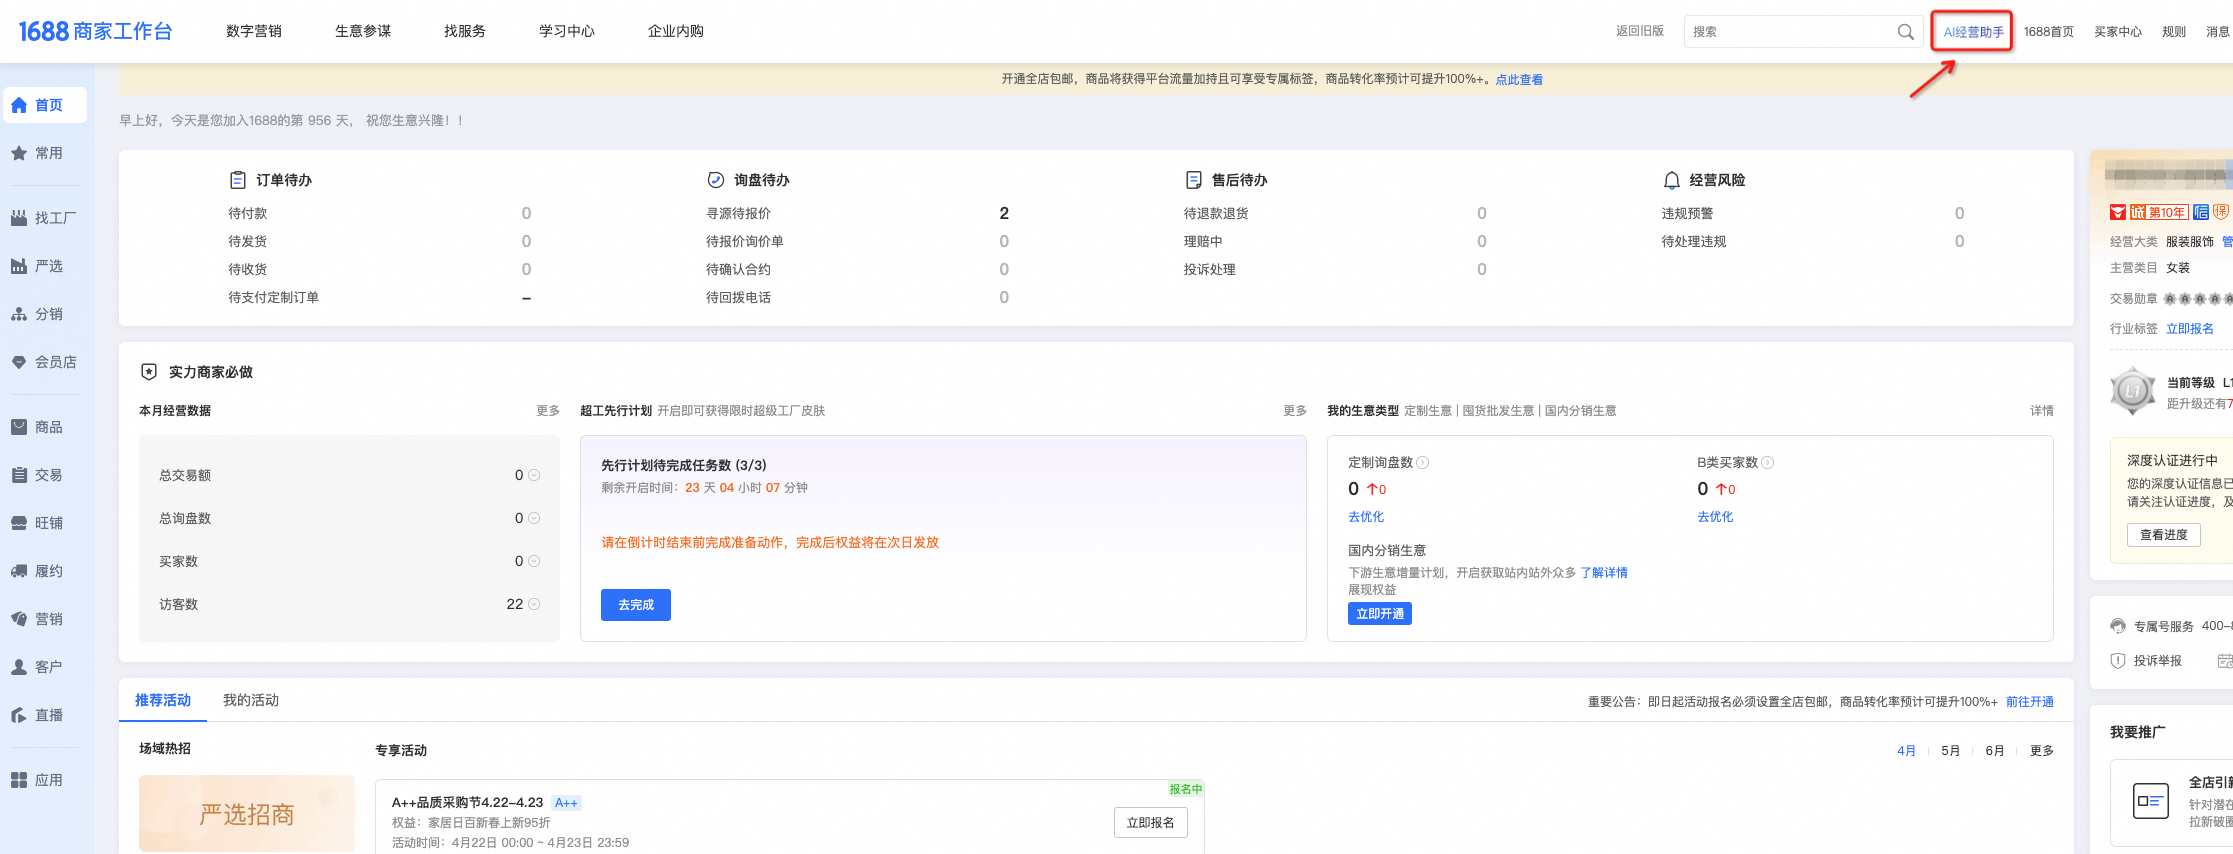Click the 直播 live stream icon
The image size is (2233, 854).
(19, 715)
